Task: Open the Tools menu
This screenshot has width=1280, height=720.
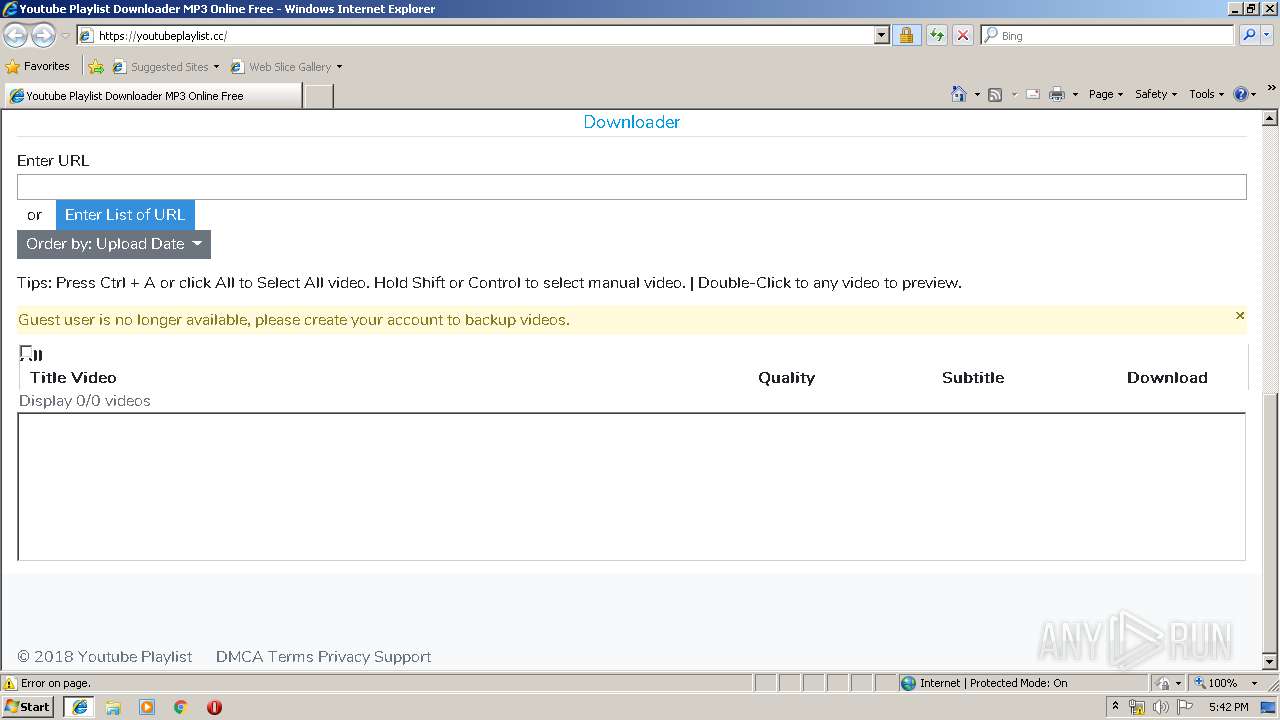Action: click(1207, 94)
